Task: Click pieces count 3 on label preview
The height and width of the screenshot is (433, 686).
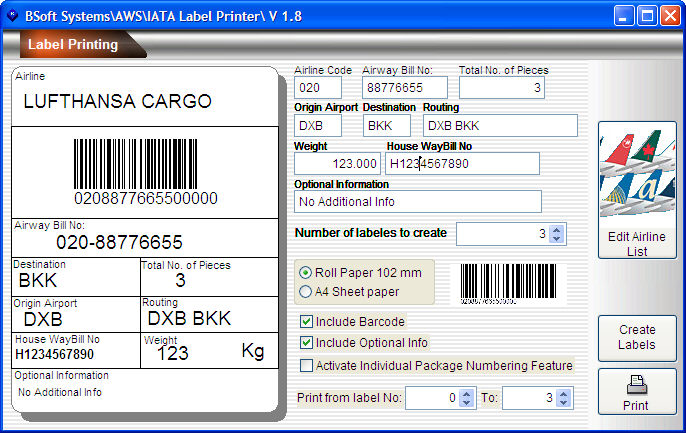Action: click(x=180, y=280)
